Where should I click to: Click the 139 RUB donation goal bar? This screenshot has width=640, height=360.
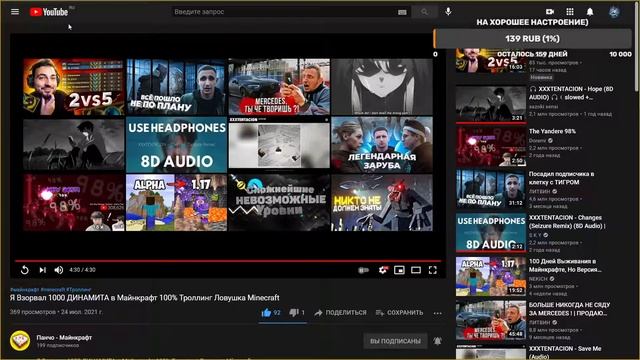pos(532,39)
